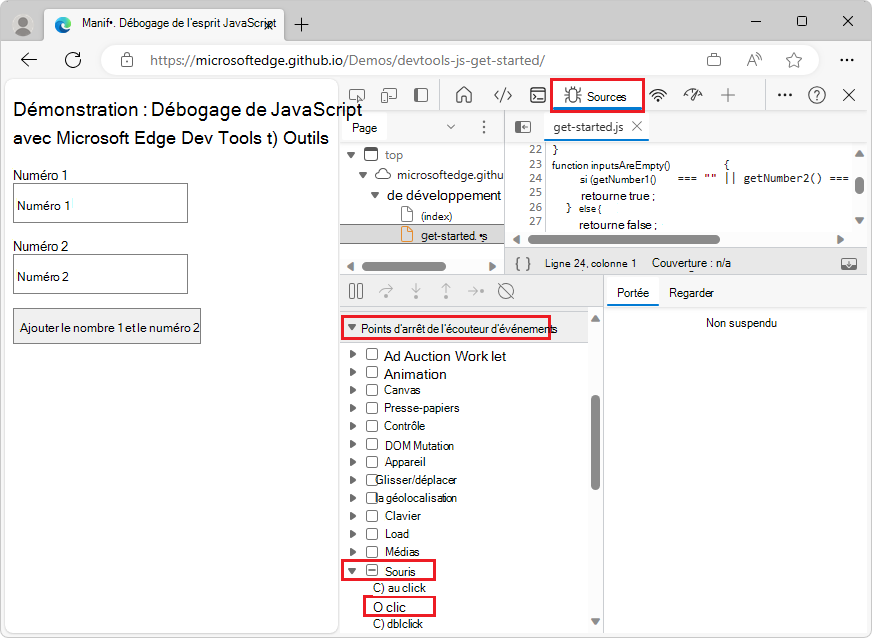Select the Inspect element tool icon
The image size is (872, 638).
[358, 94]
